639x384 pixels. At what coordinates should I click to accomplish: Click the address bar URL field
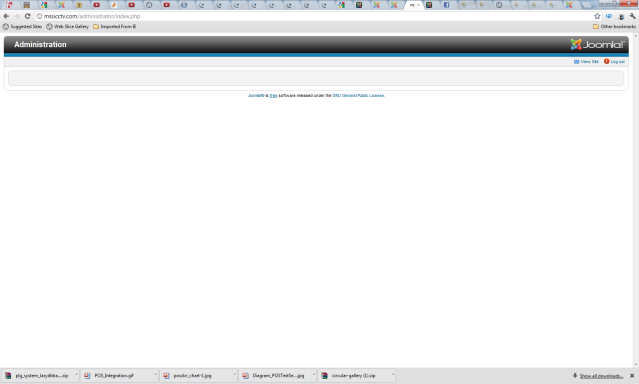tap(314, 16)
